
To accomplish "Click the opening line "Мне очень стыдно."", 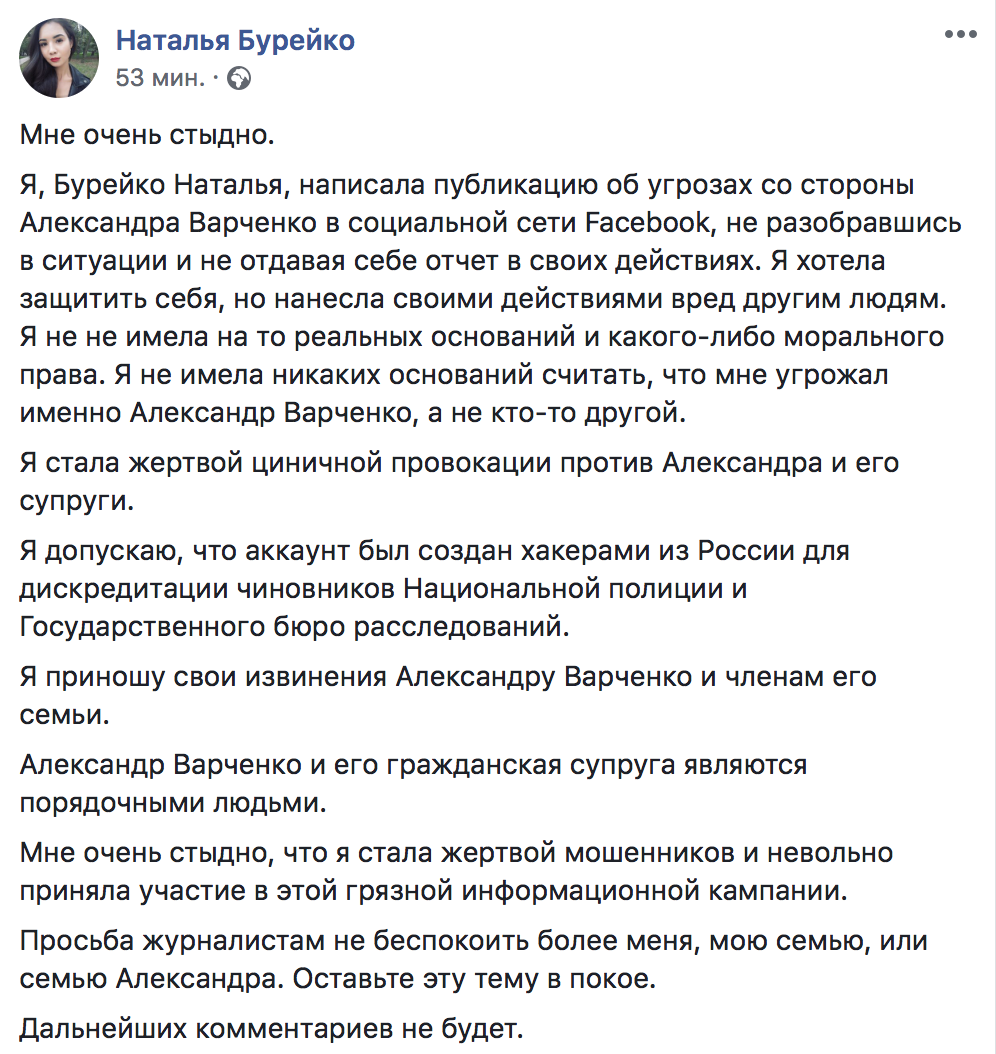I will coord(146,134).
